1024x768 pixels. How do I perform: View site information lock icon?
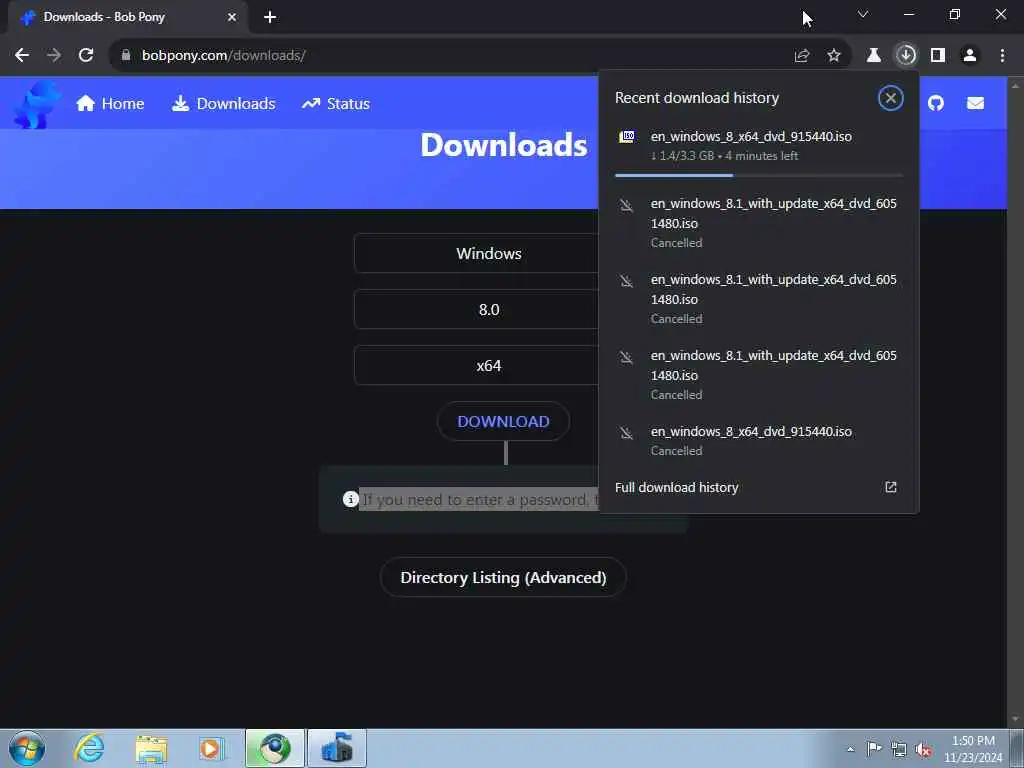125,56
